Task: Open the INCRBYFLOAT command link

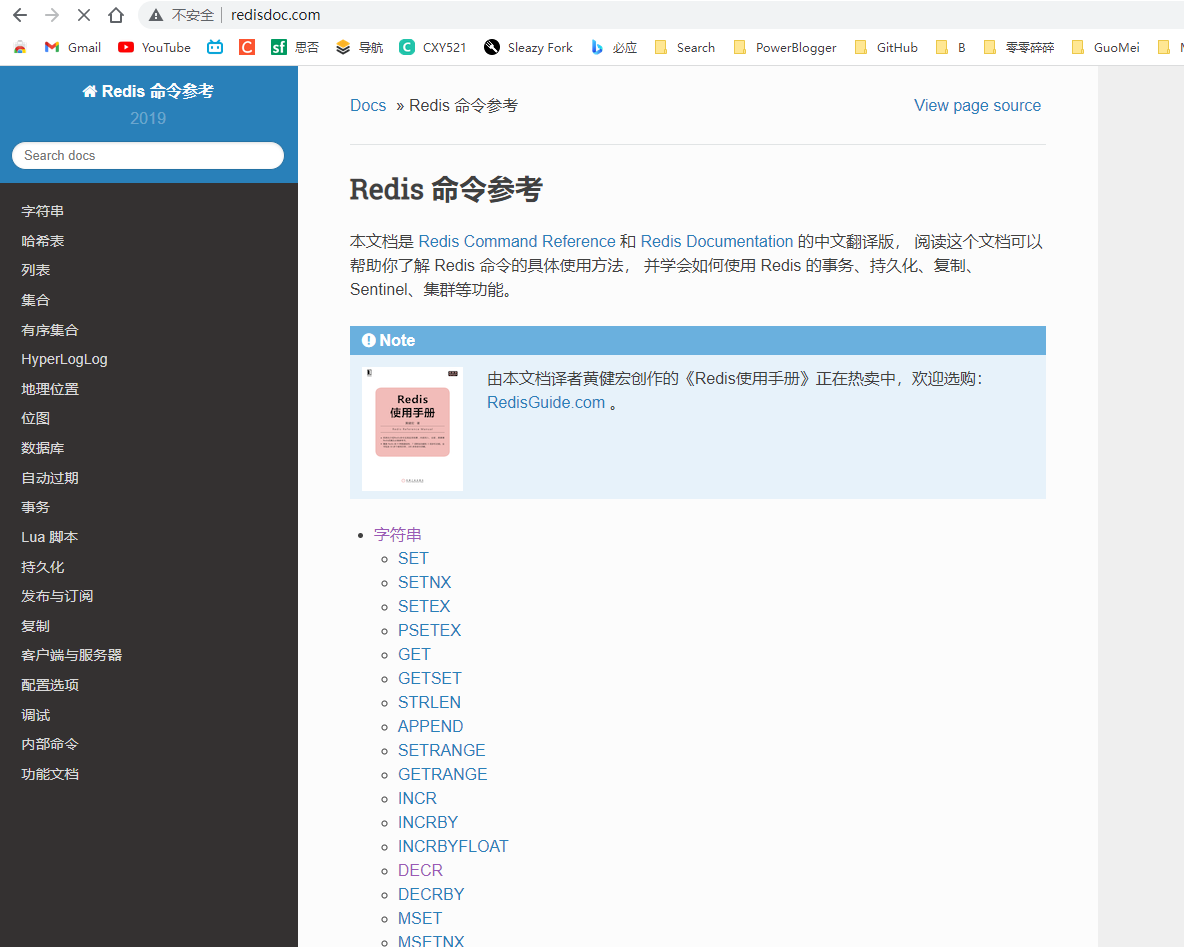Action: (x=453, y=847)
